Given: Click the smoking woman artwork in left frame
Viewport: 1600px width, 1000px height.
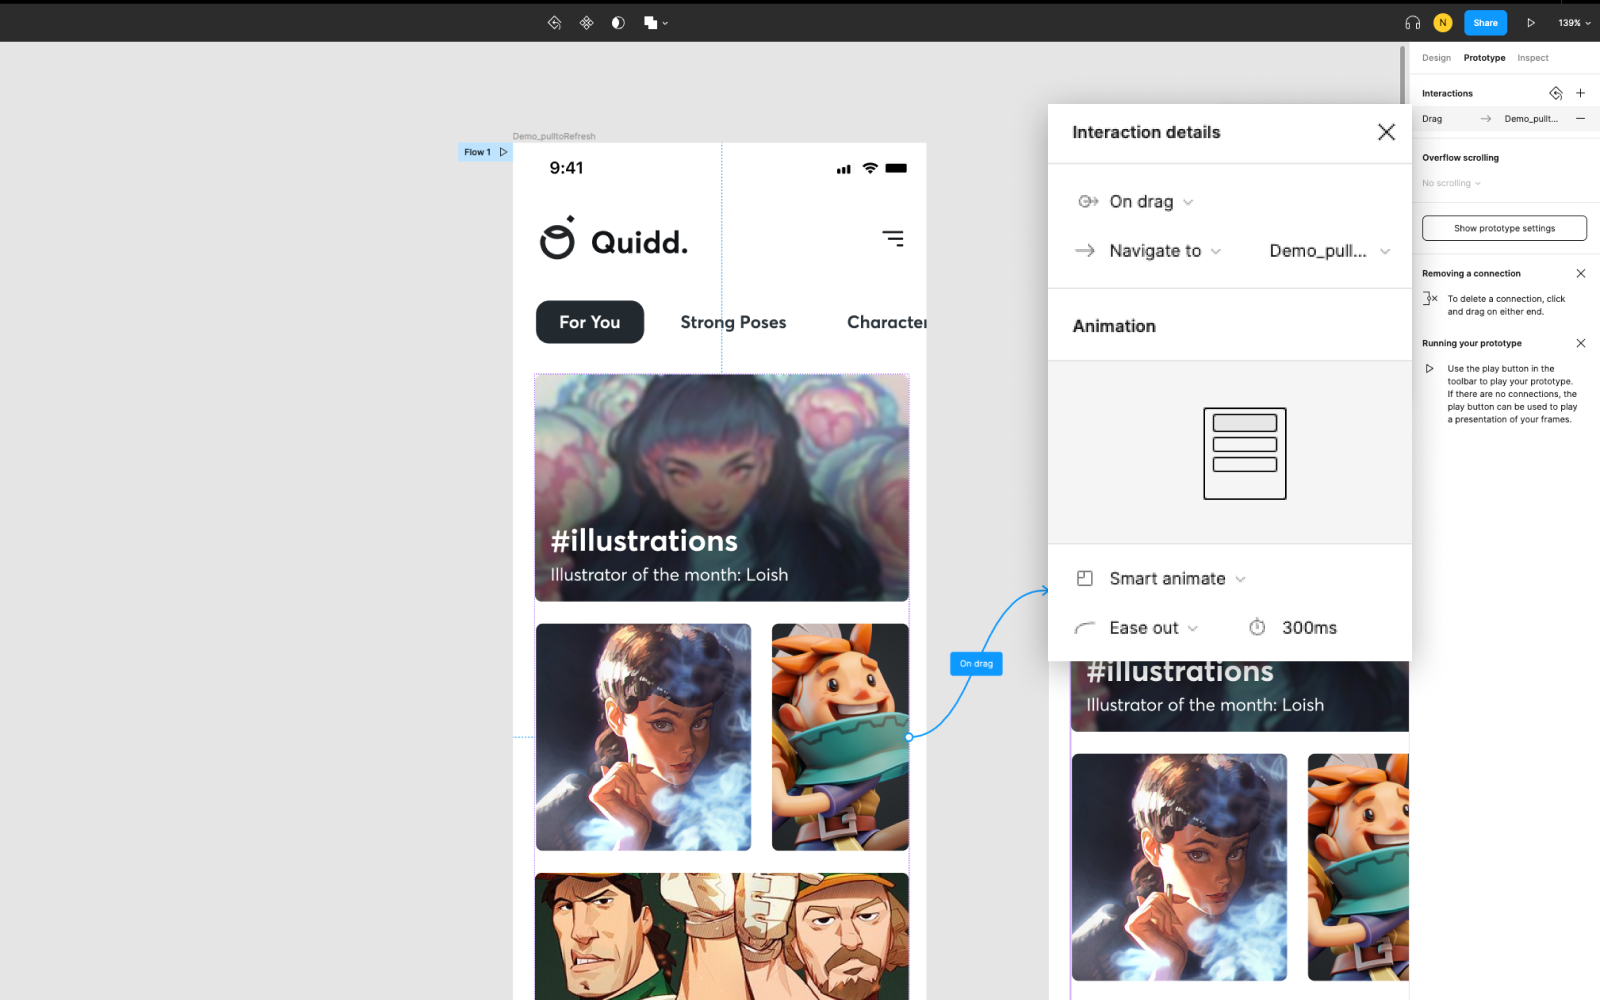Looking at the screenshot, I should pos(643,737).
